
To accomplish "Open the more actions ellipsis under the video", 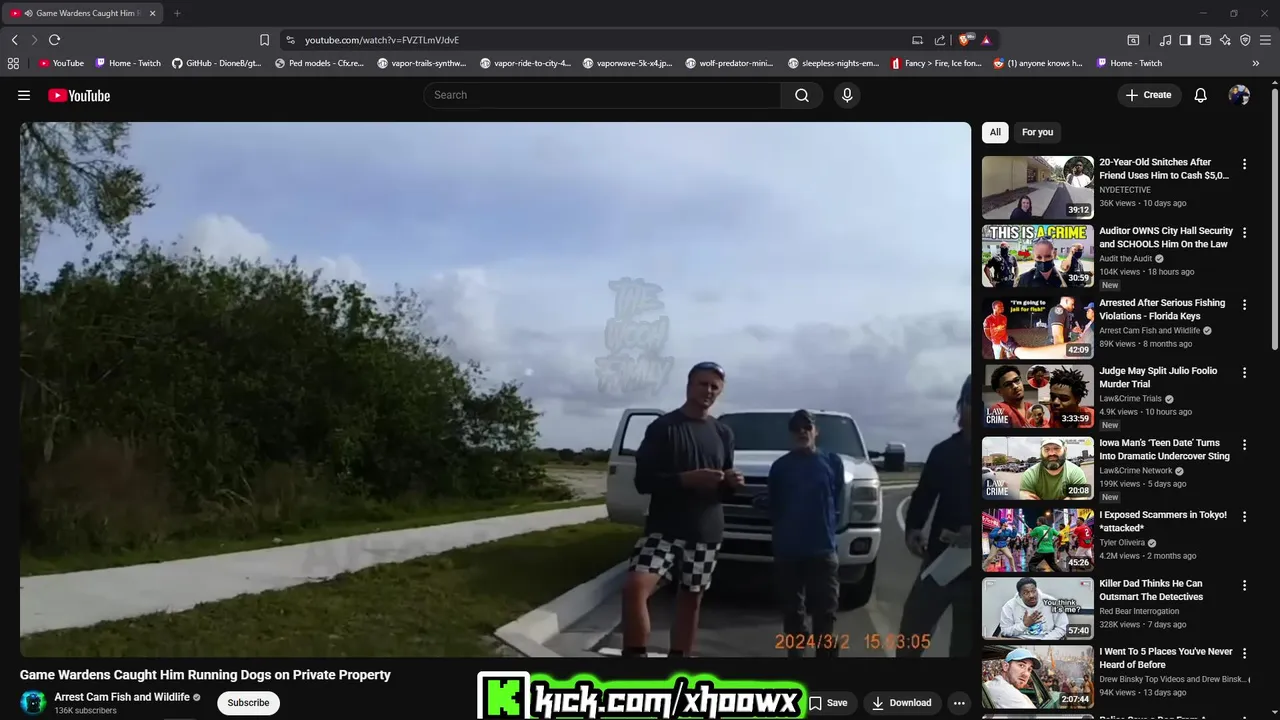I will [x=959, y=703].
